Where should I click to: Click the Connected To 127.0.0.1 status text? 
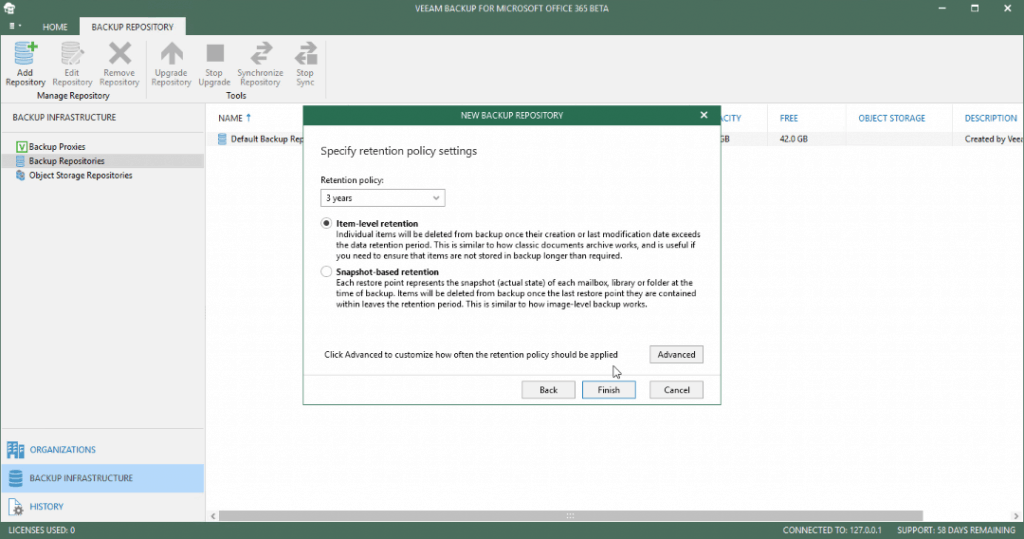(832, 530)
